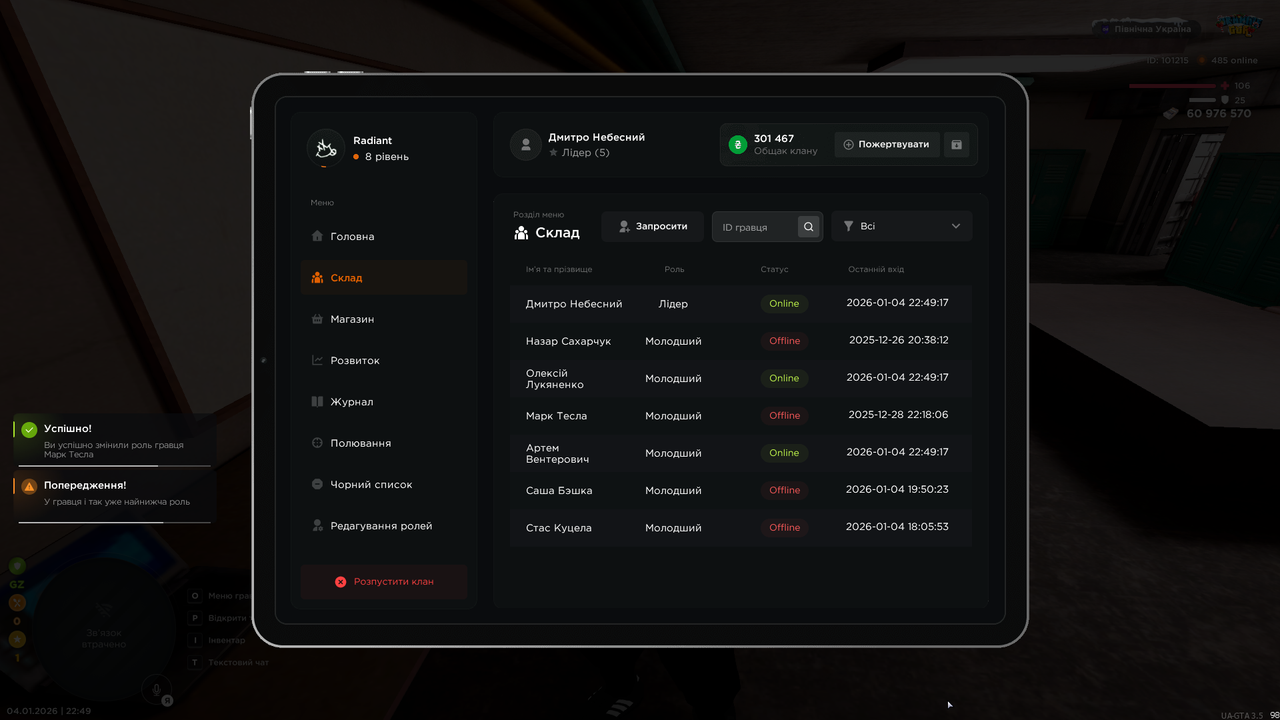
Task: Click the green currency icon near 301 467
Action: point(738,144)
